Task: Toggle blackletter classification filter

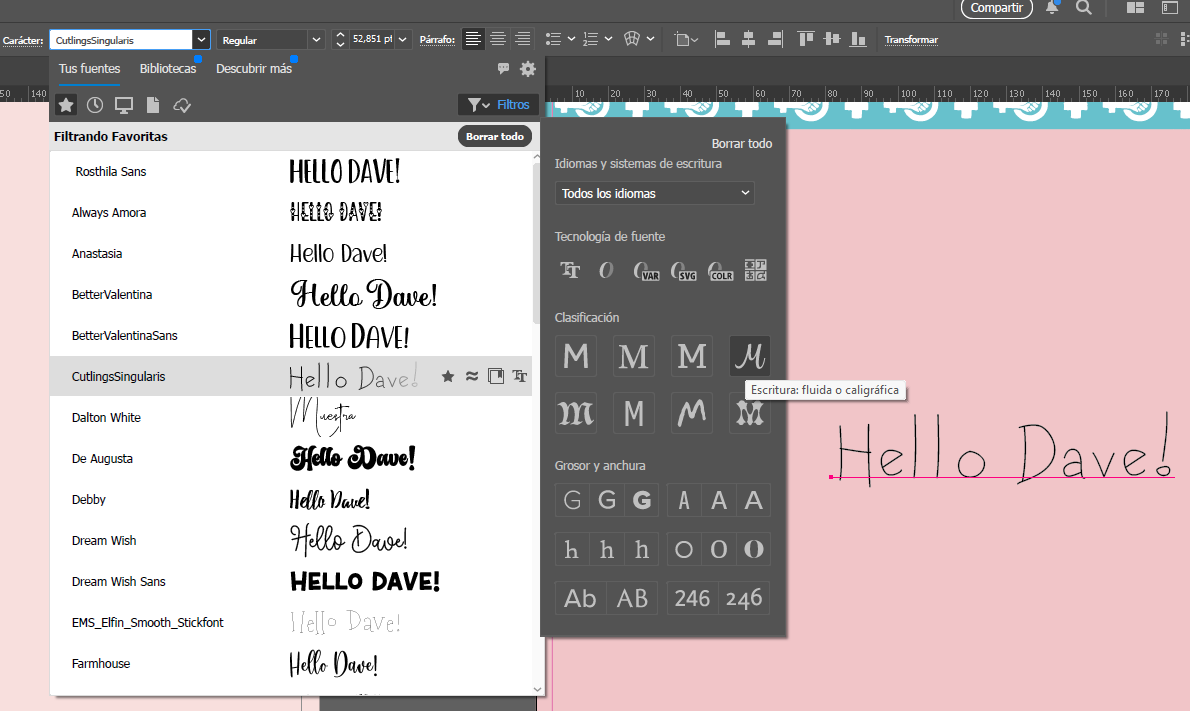Action: 576,414
